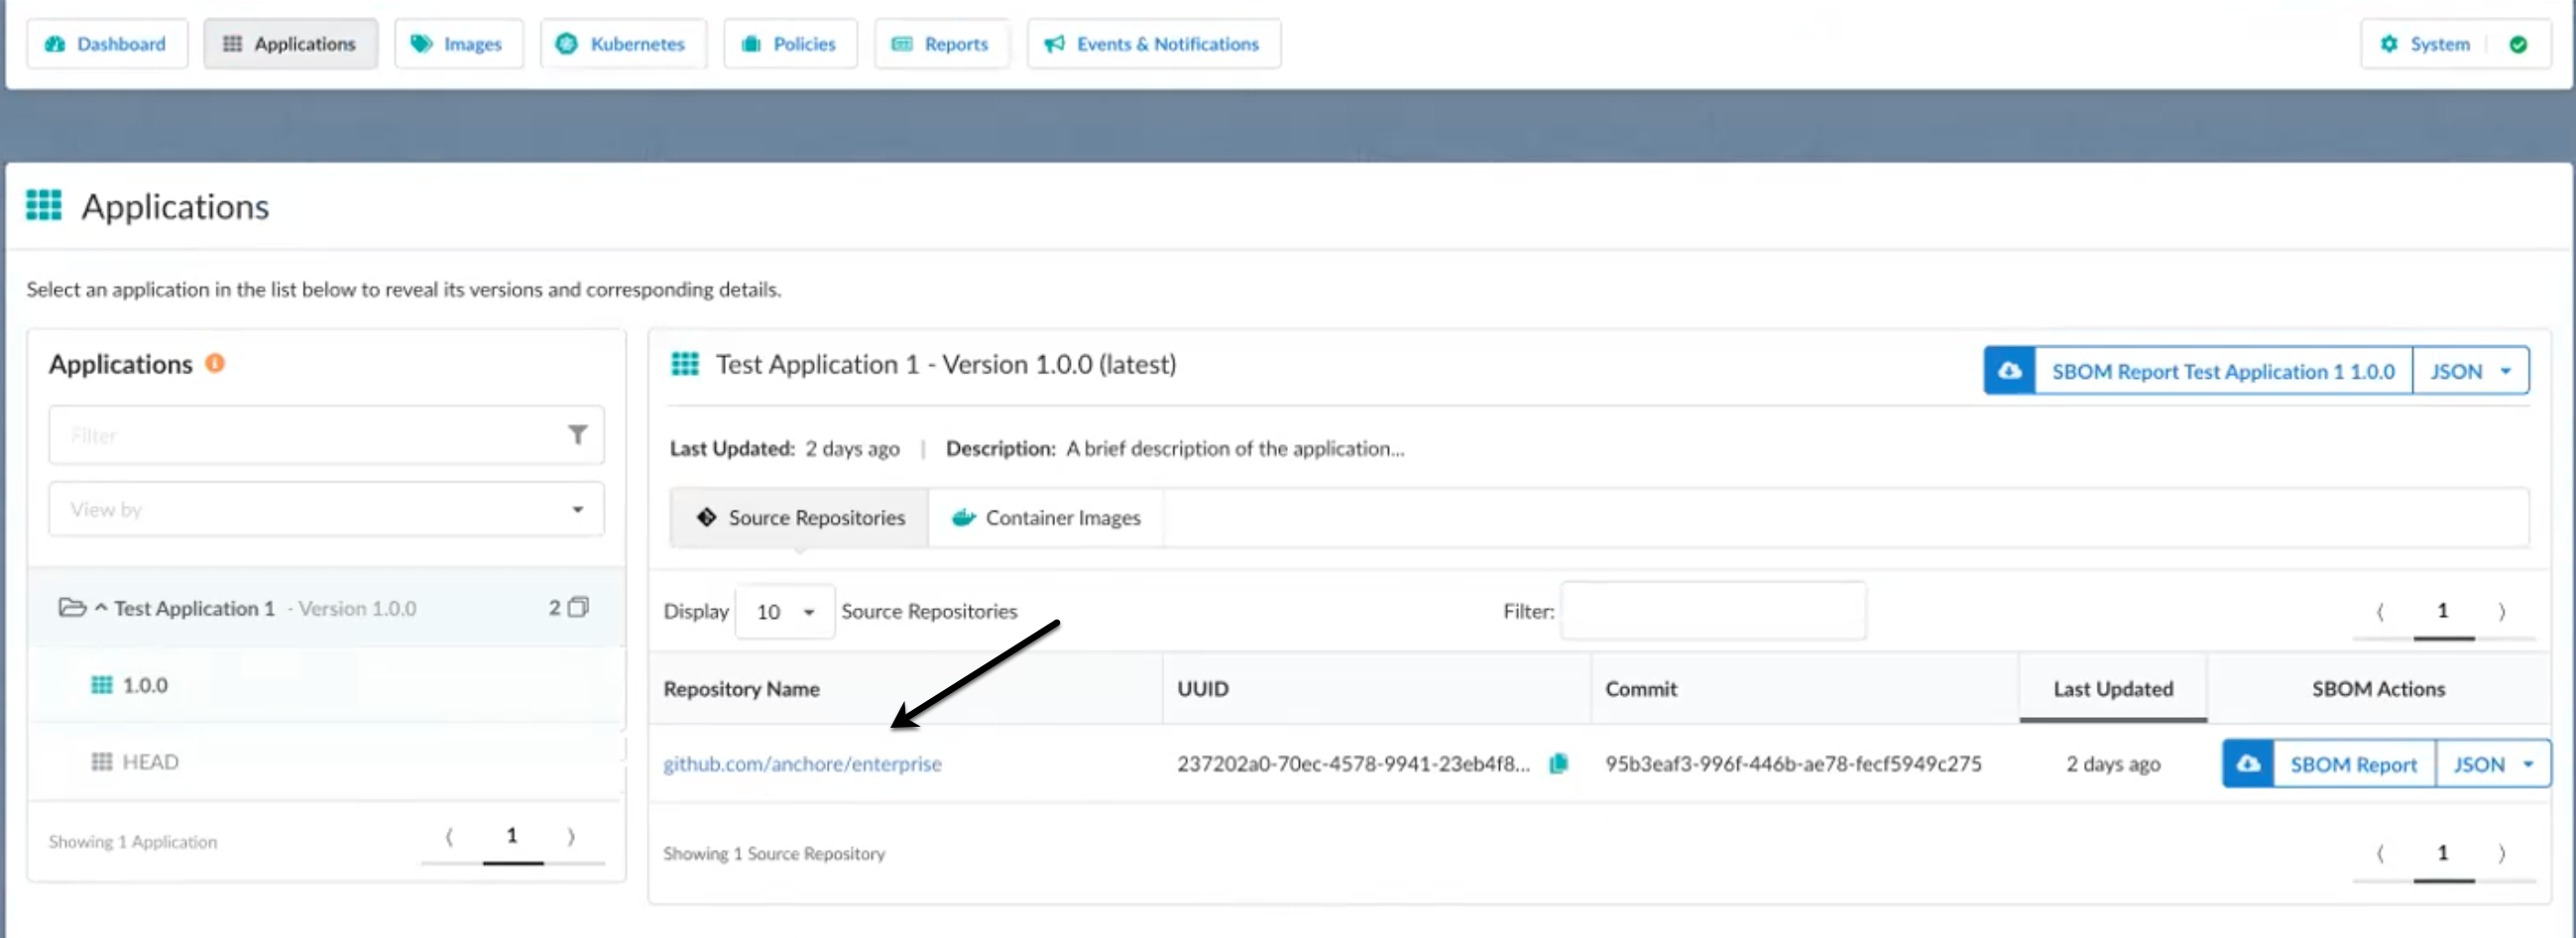Click the green system health status icon
Image resolution: width=2576 pixels, height=938 pixels.
pyautogui.click(x=2518, y=44)
